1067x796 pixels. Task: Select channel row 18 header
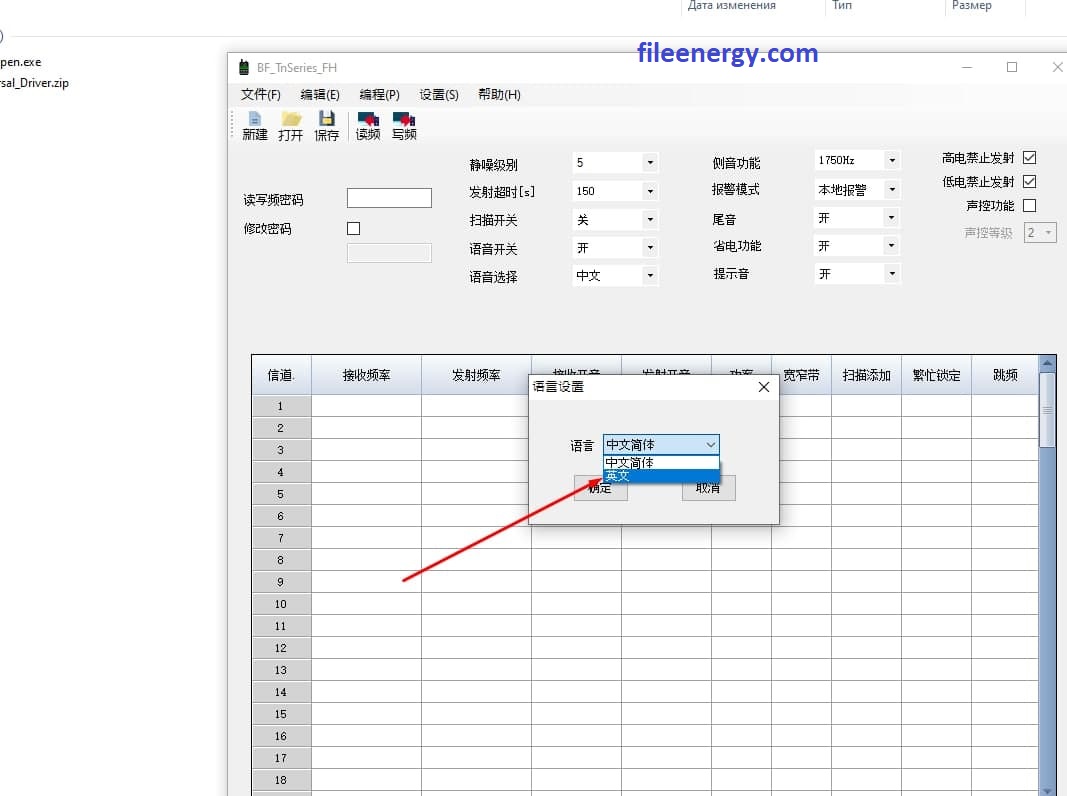(x=281, y=780)
